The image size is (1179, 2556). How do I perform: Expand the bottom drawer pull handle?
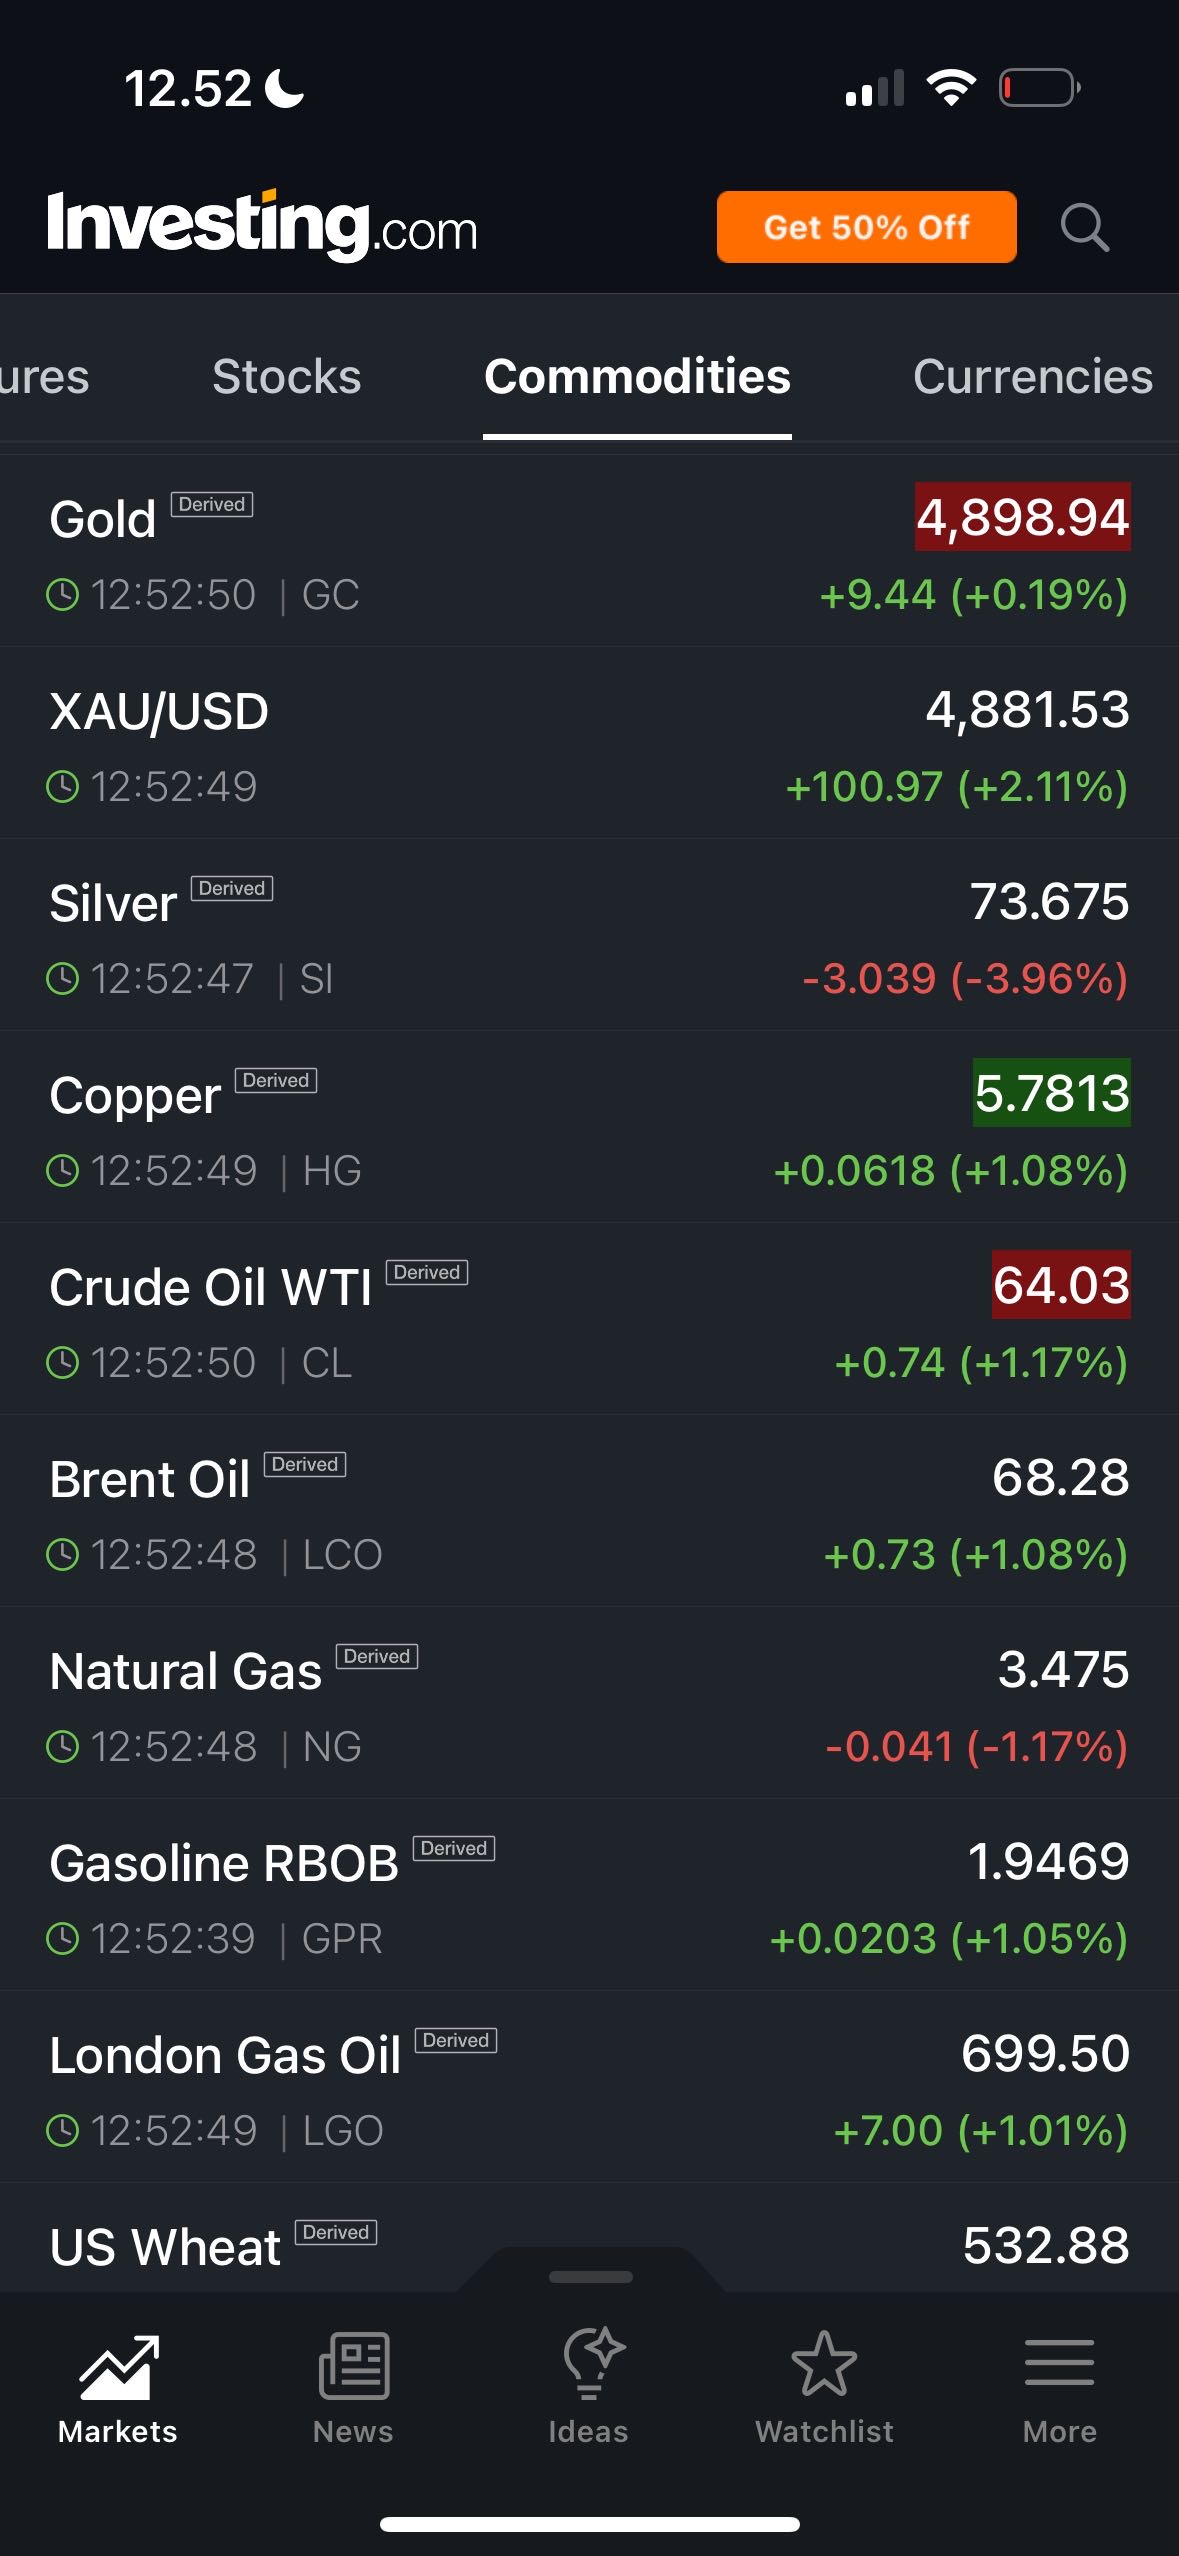pos(590,2277)
